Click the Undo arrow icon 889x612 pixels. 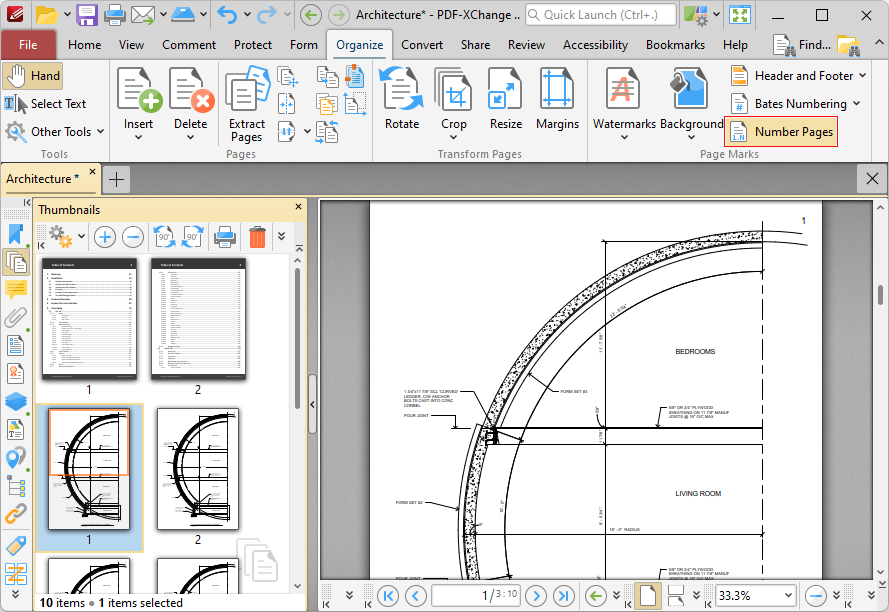point(227,15)
